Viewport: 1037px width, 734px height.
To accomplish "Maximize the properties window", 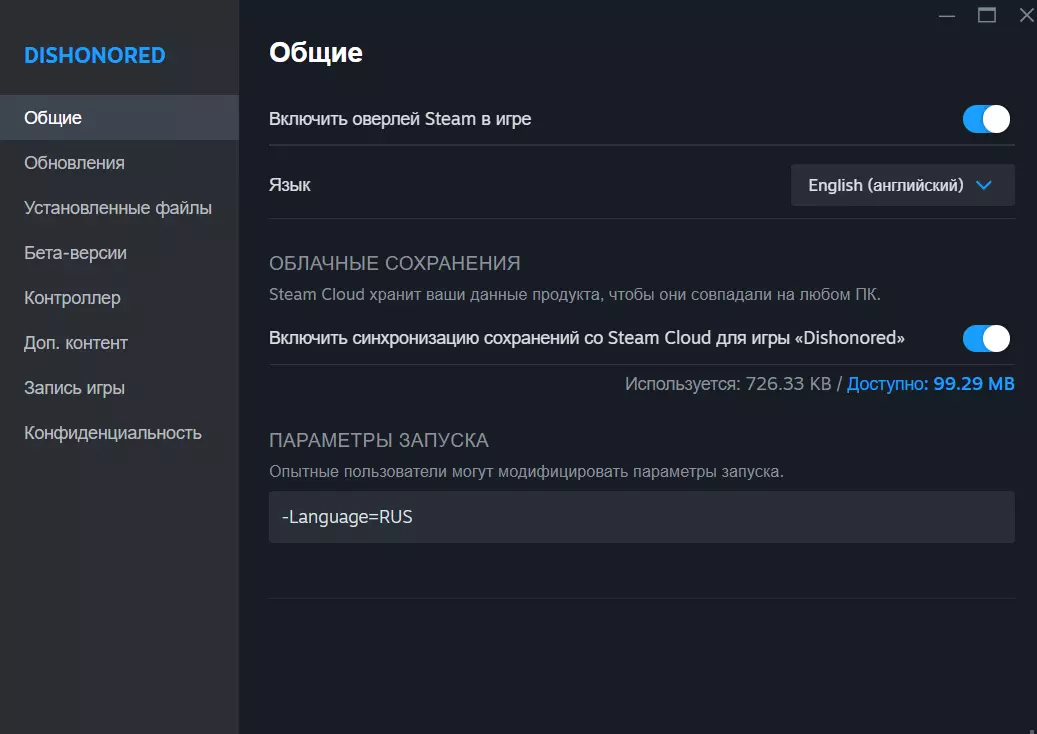I will (987, 15).
